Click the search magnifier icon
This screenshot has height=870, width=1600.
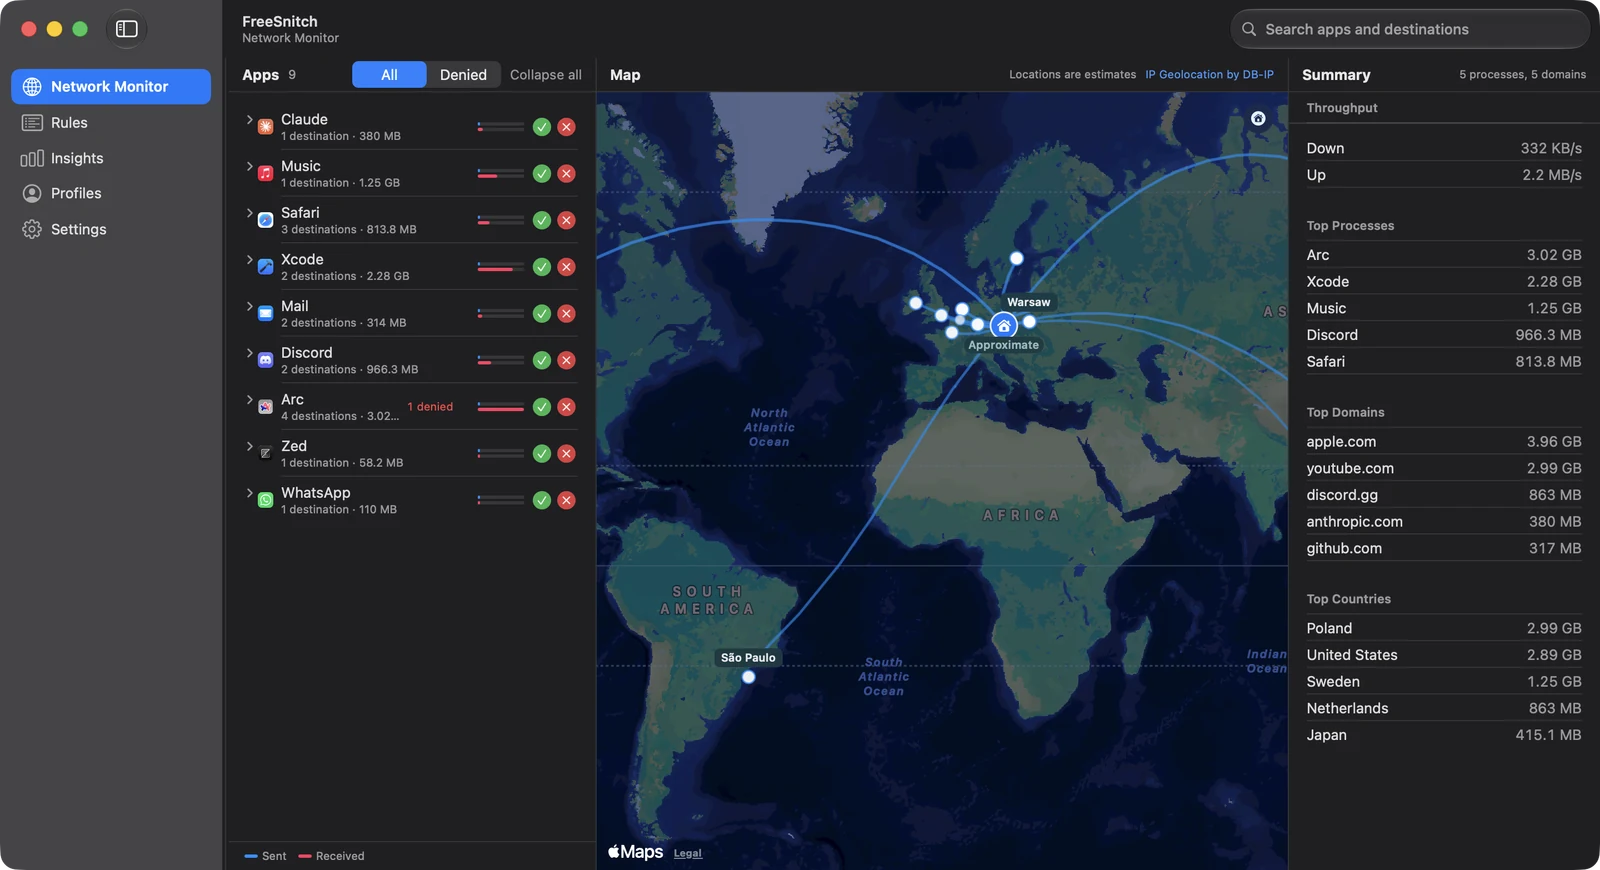pos(1249,29)
